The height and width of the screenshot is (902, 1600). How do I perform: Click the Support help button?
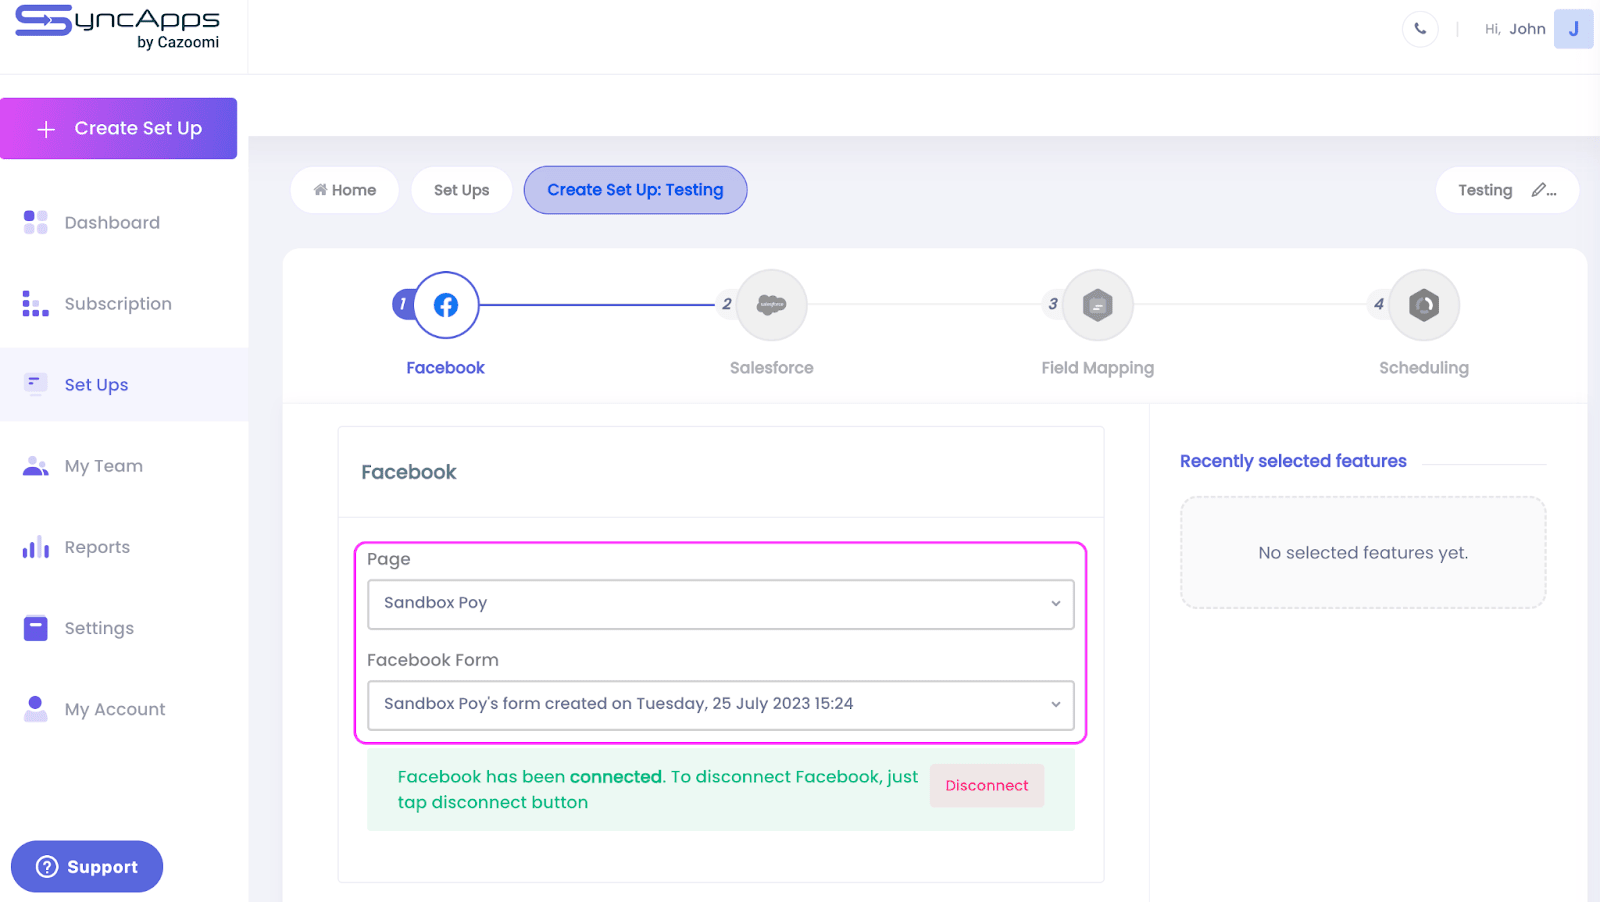point(87,866)
